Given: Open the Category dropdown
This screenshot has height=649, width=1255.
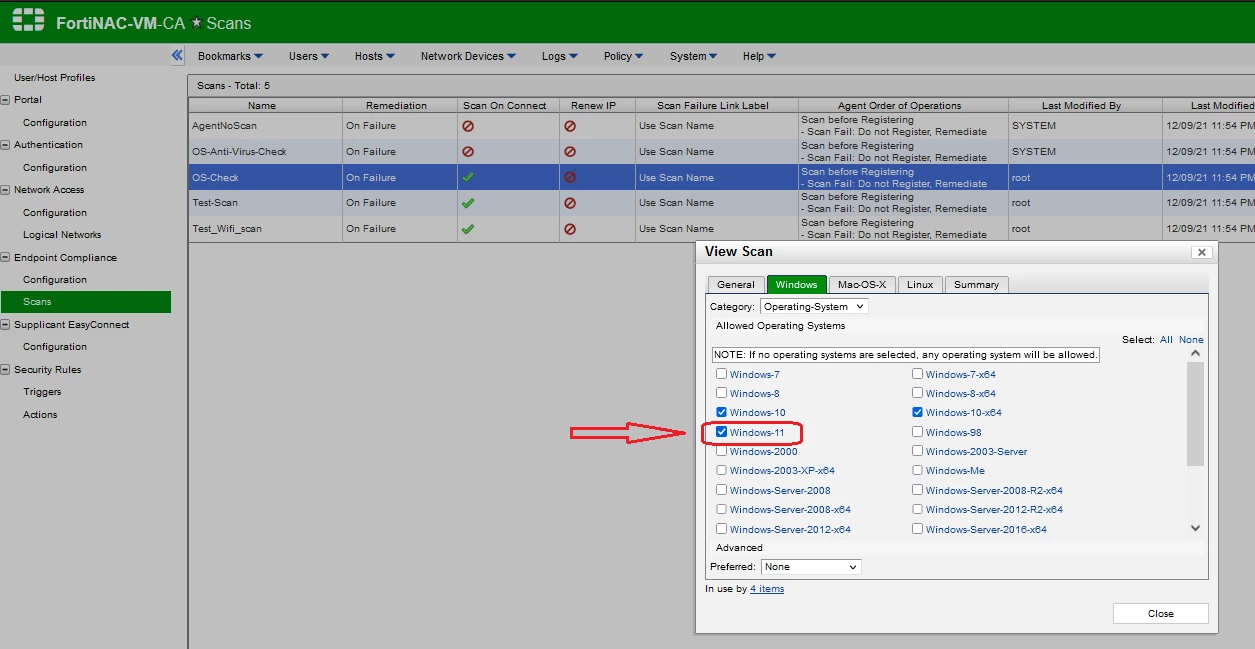Looking at the screenshot, I should [x=814, y=306].
